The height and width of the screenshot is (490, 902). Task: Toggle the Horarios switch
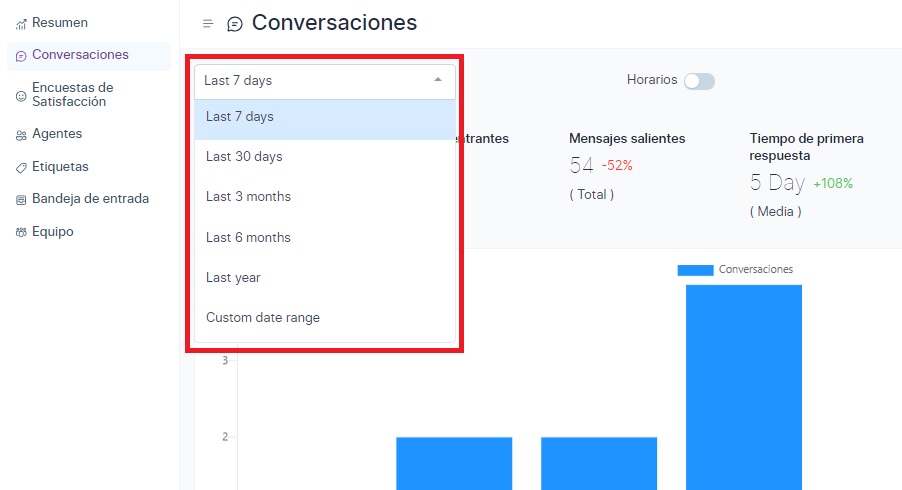699,81
